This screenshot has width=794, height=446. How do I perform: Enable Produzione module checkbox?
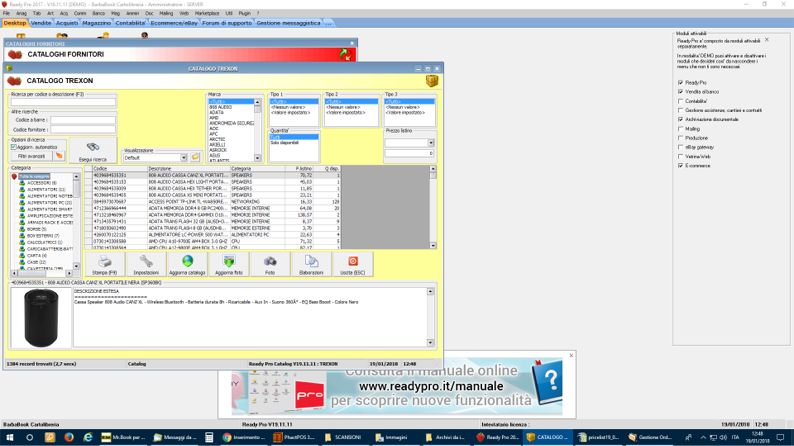[x=681, y=138]
